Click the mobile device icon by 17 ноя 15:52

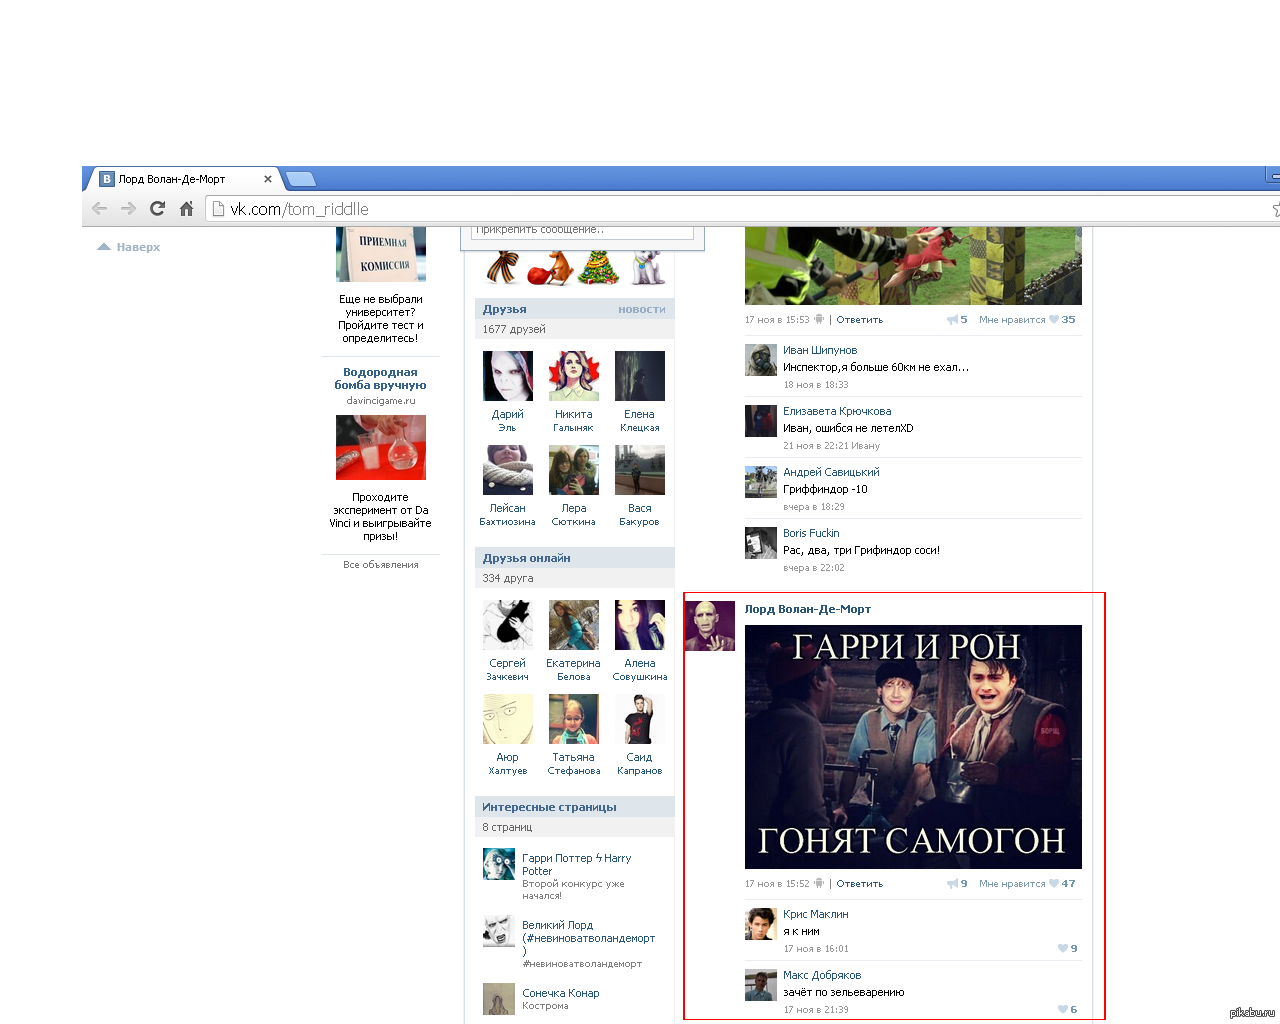point(819,884)
